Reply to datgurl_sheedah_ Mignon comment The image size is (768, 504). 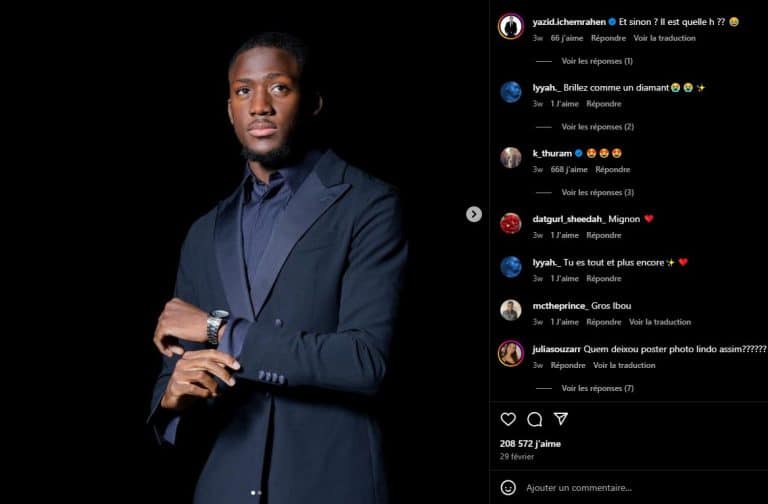pos(603,235)
